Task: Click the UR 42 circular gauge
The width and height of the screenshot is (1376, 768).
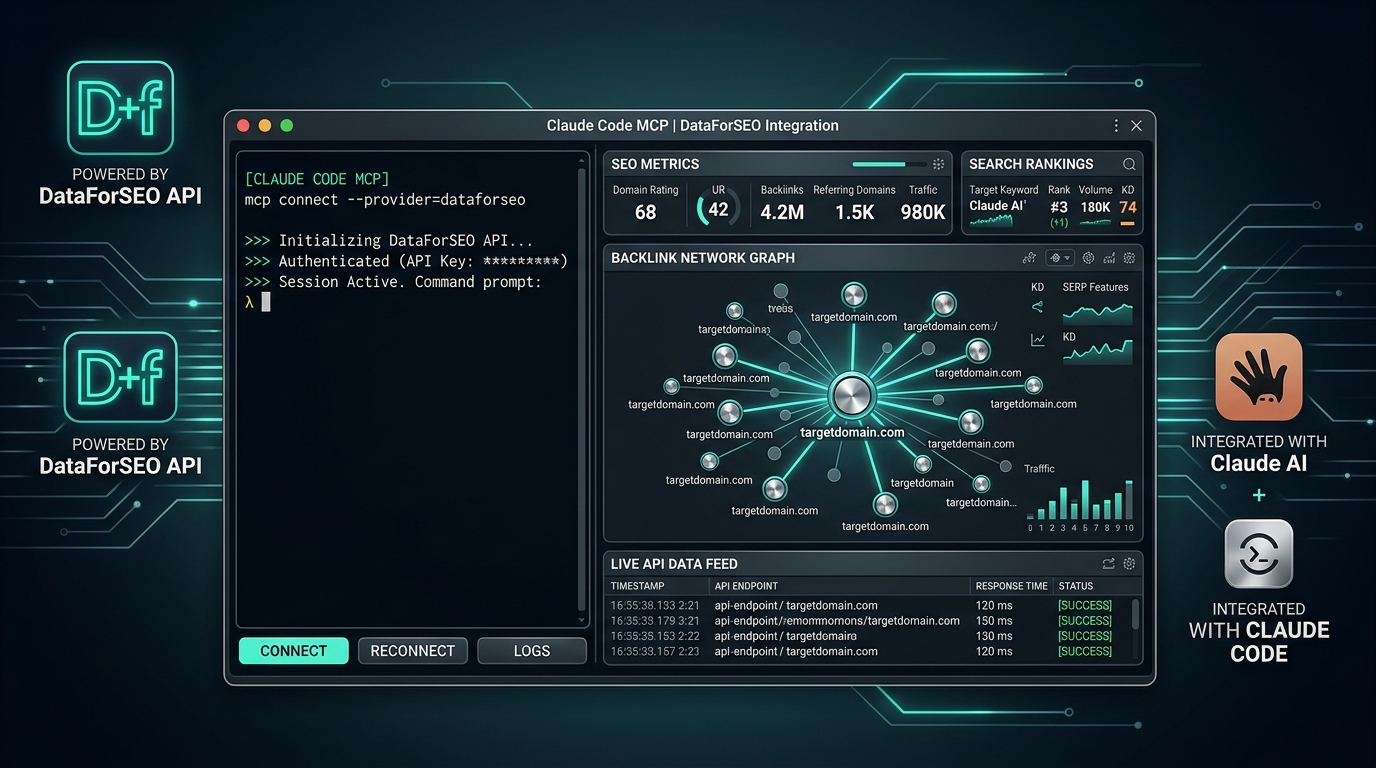Action: (x=718, y=207)
